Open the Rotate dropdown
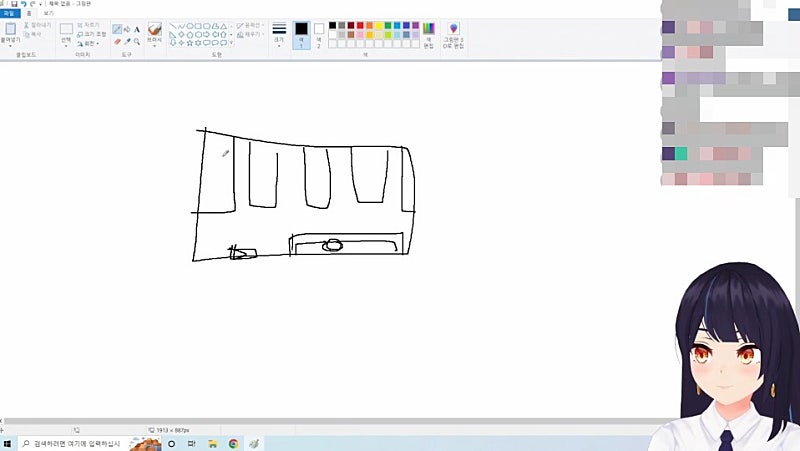Viewport: 800px width, 451px height. click(x=89, y=43)
